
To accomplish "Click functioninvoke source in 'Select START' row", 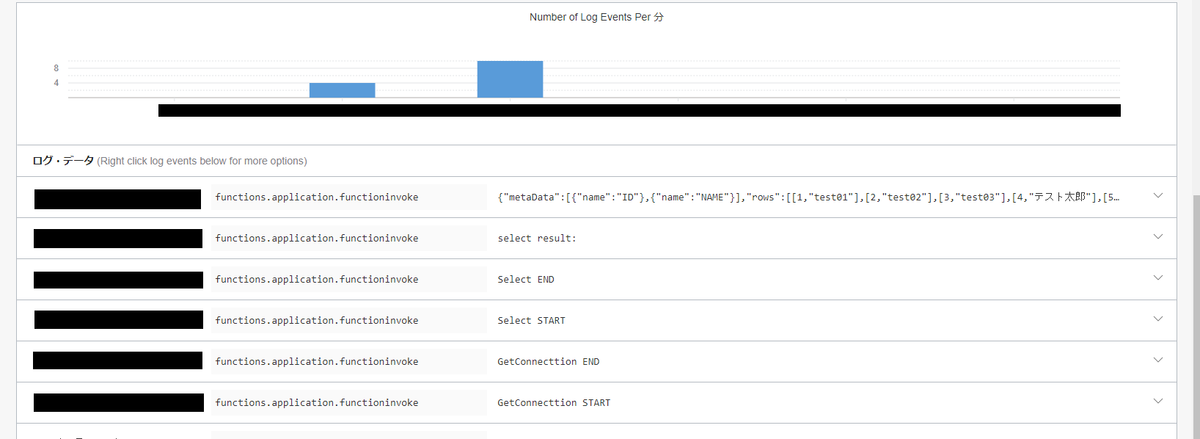I will point(316,321).
